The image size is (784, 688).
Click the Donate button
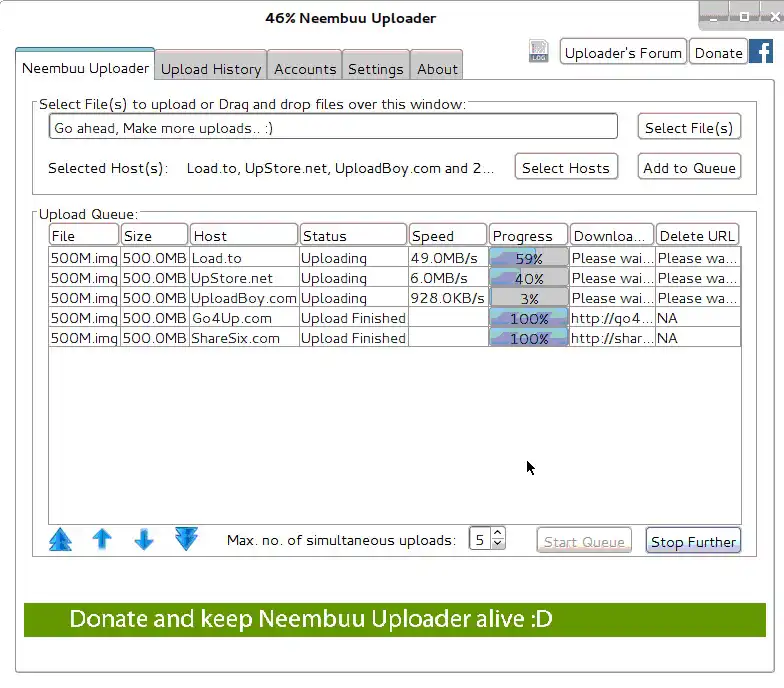[x=718, y=52]
